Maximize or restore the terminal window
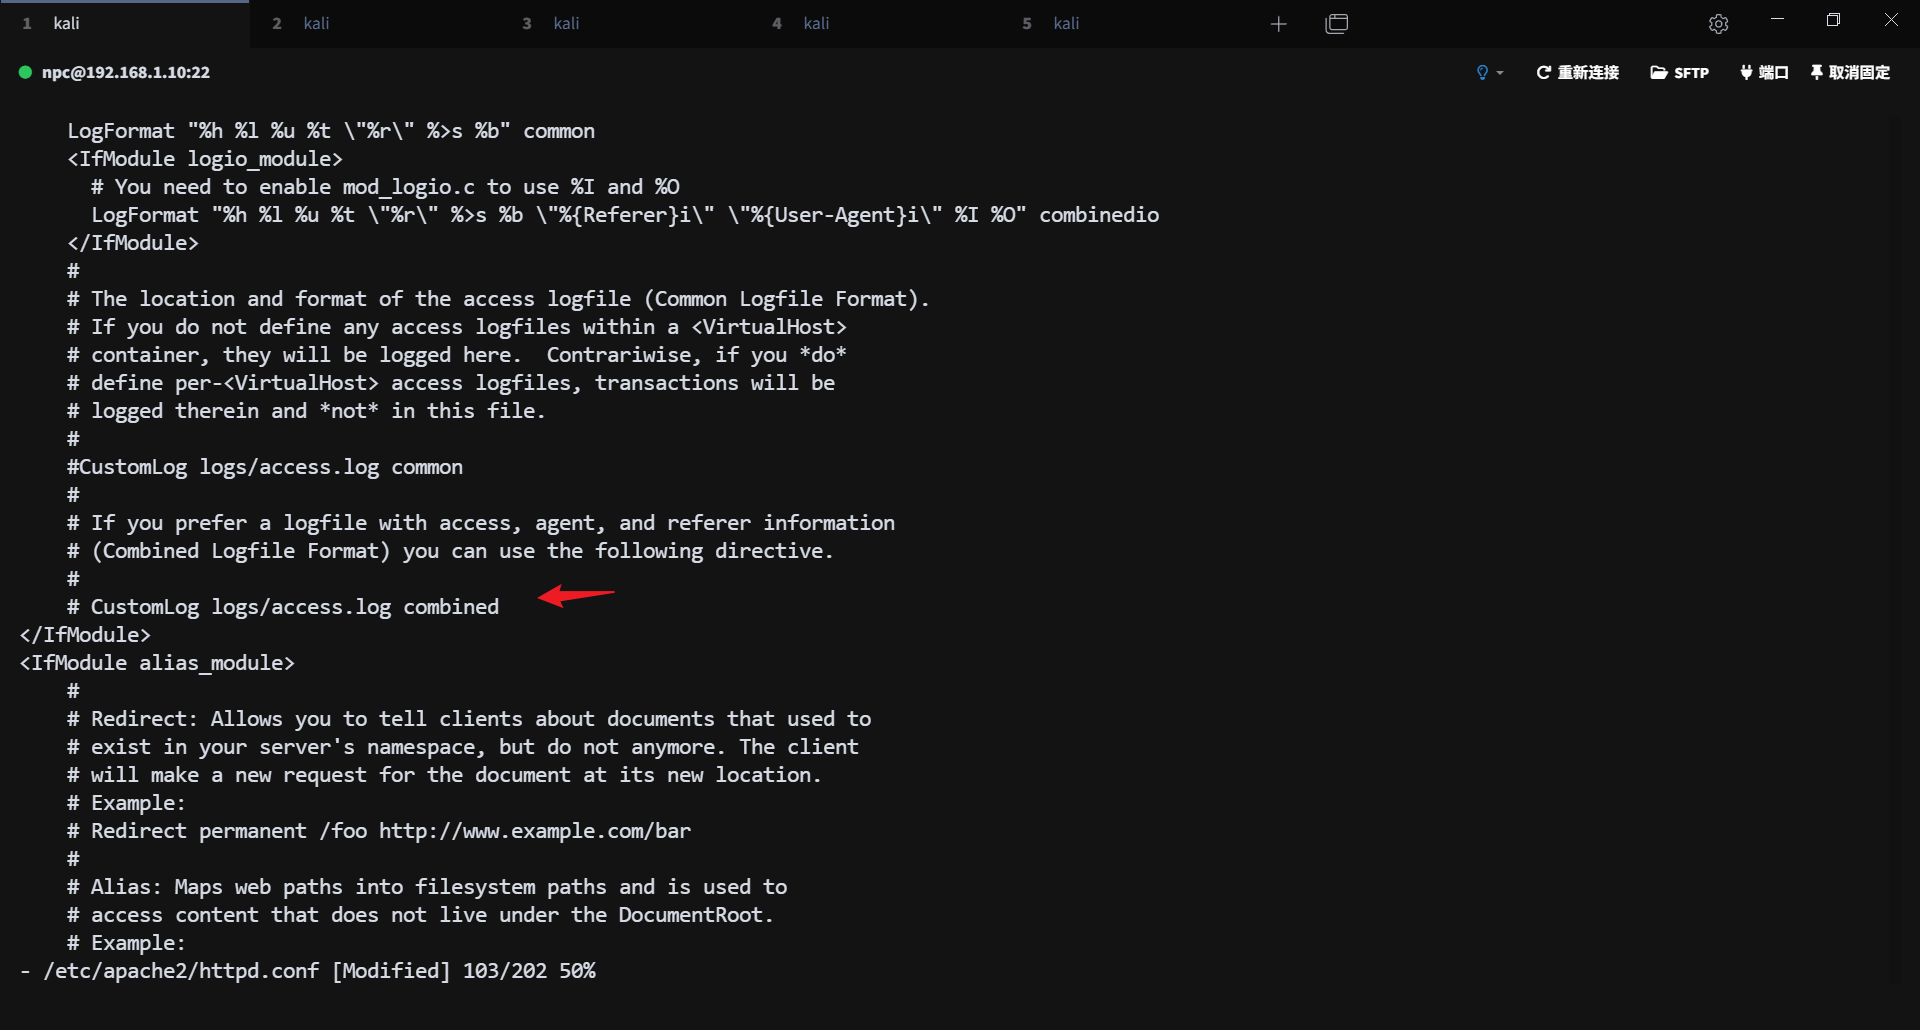Viewport: 1920px width, 1030px height. tap(1833, 20)
